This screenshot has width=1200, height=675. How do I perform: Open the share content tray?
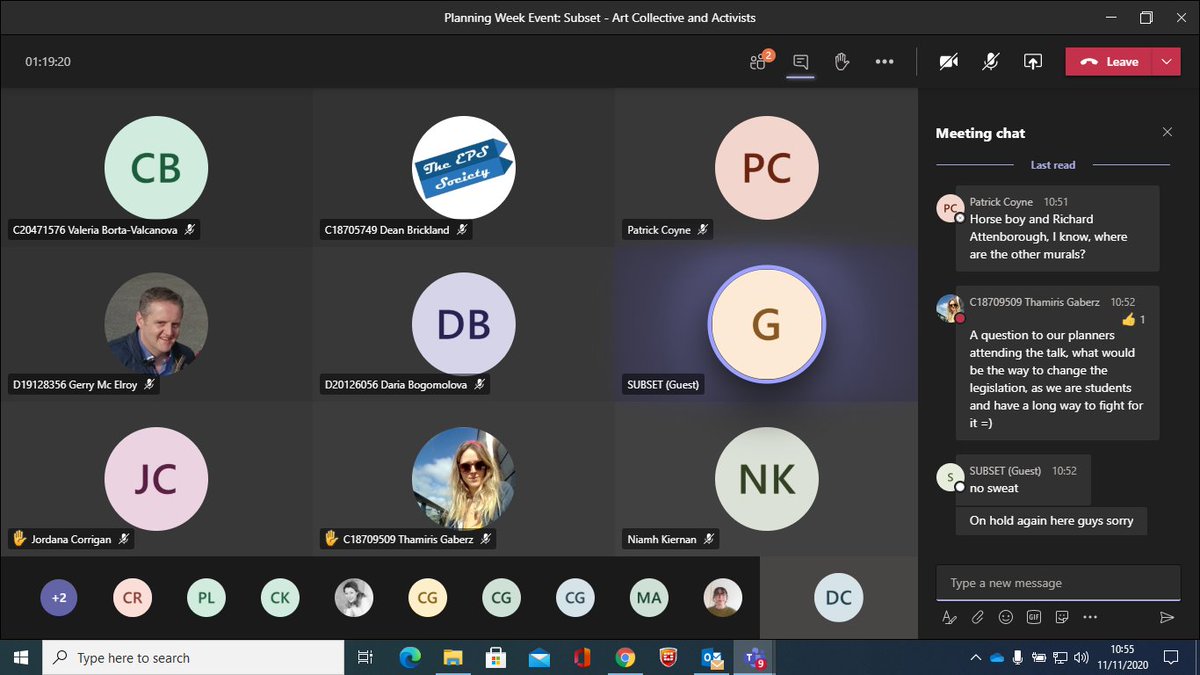point(1033,62)
